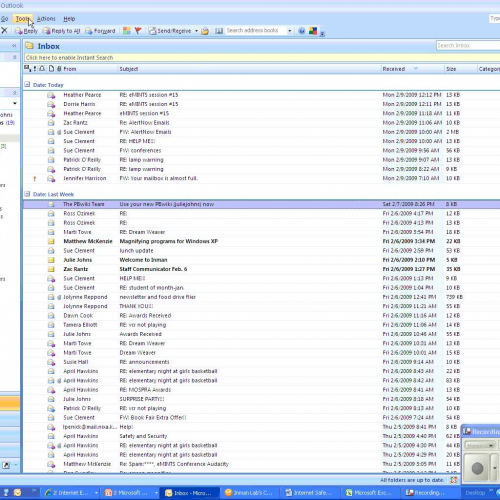Image resolution: width=500 pixels, height=500 pixels.
Task: Select Julie Johns Welcome to Inman email
Action: pyautogui.click(x=262, y=260)
